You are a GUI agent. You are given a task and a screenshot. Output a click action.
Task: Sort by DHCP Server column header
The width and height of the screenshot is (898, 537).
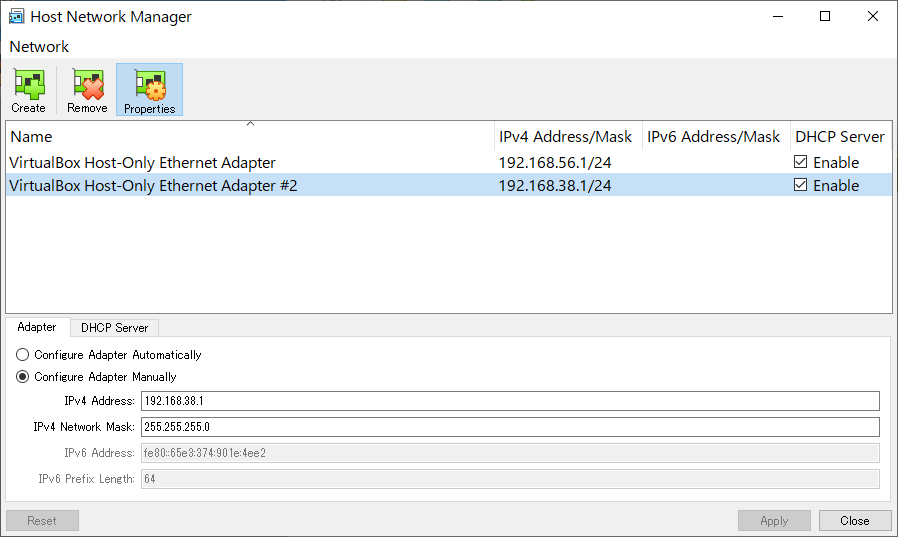tap(841, 137)
